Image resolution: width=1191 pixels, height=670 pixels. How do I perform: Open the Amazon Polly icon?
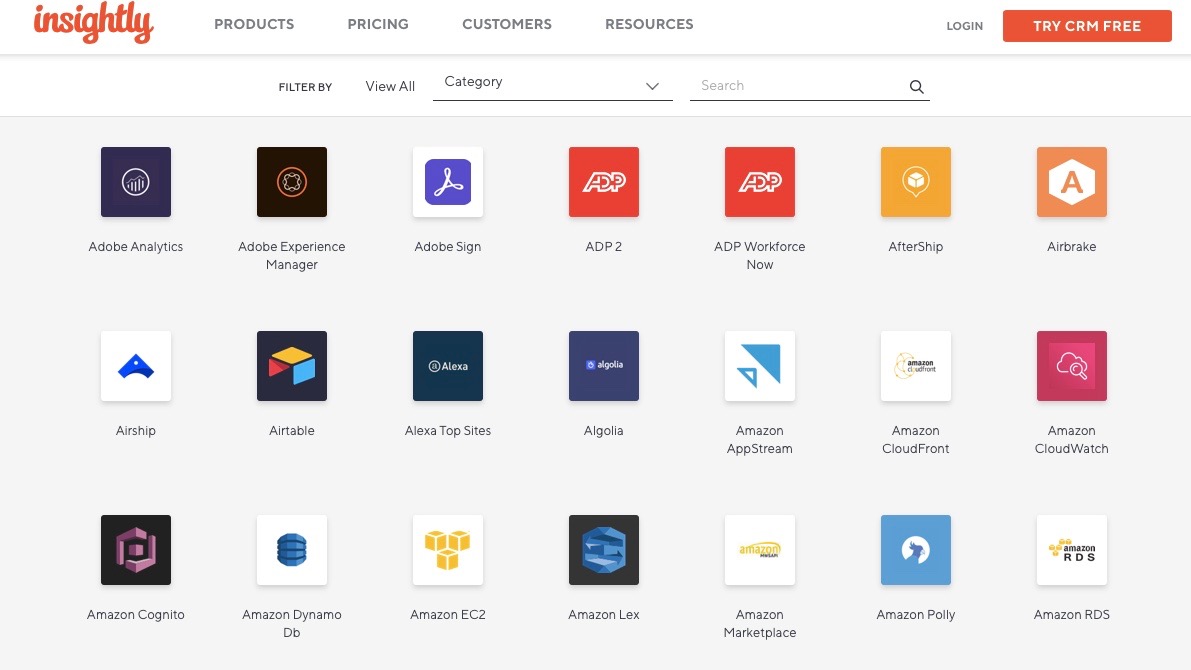[916, 550]
